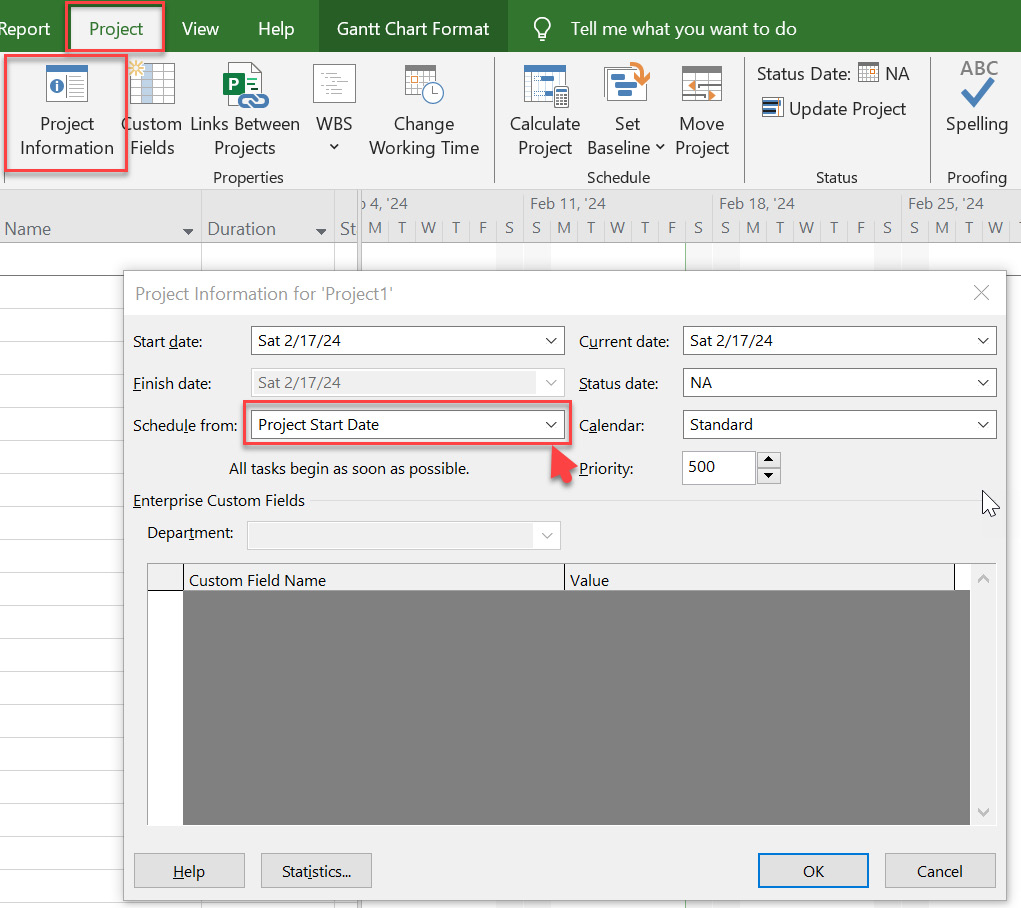Decrease the Priority value

[x=768, y=475]
